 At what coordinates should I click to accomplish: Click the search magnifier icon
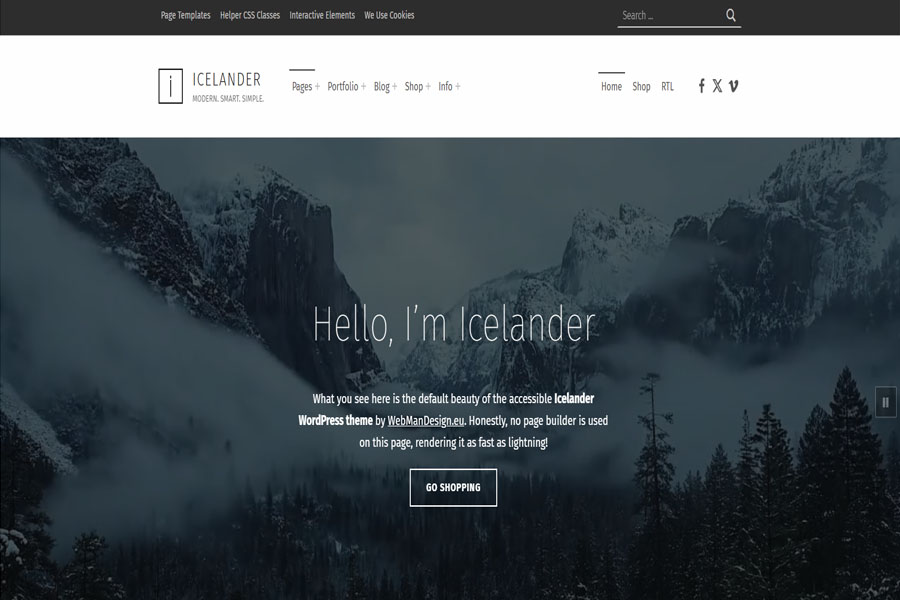[730, 15]
